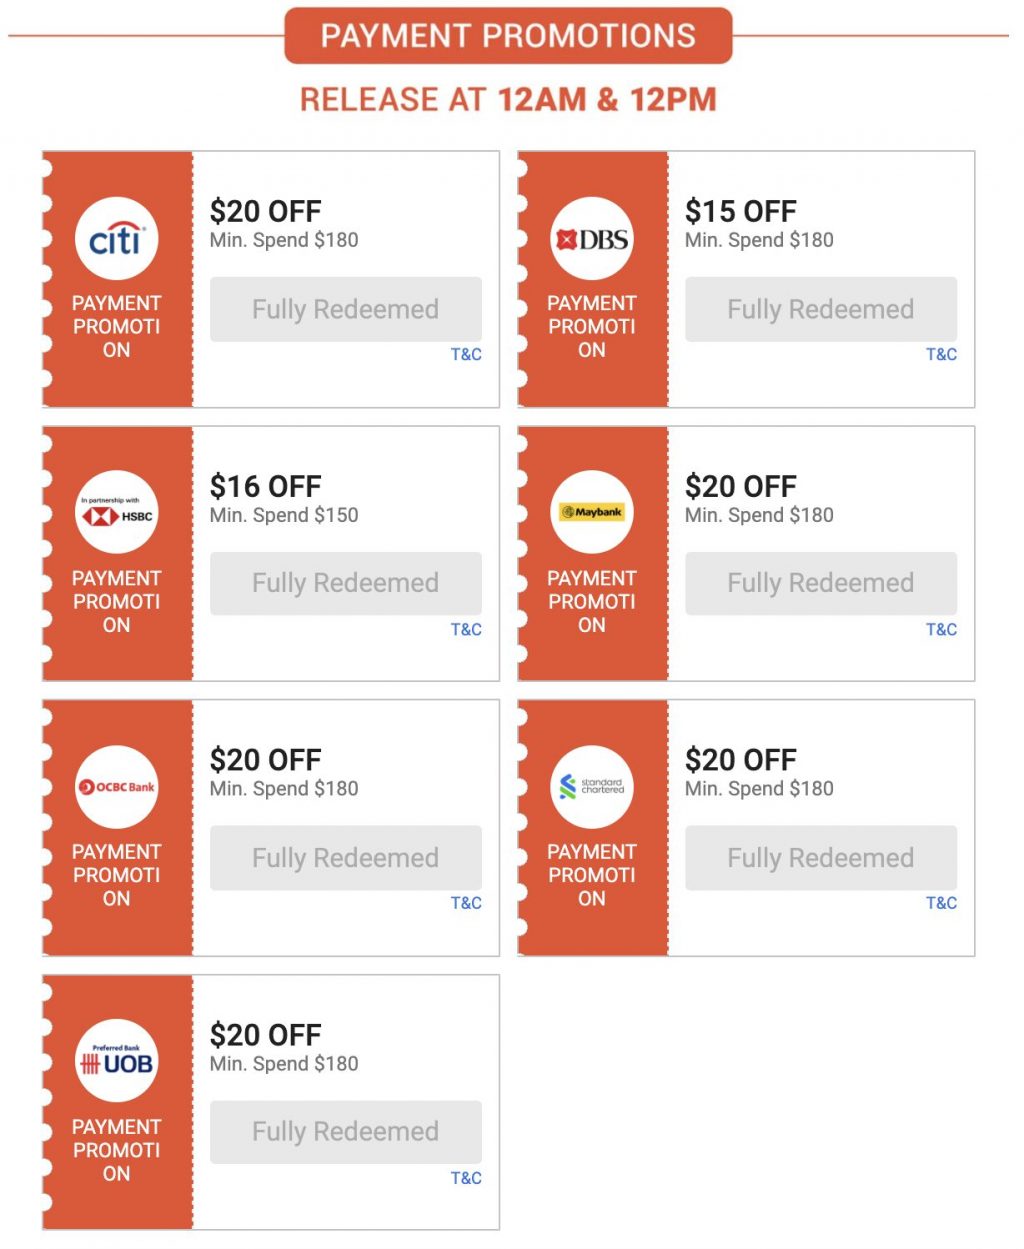Click the DBS bank logo icon
1024x1249 pixels.
pyautogui.click(x=592, y=239)
